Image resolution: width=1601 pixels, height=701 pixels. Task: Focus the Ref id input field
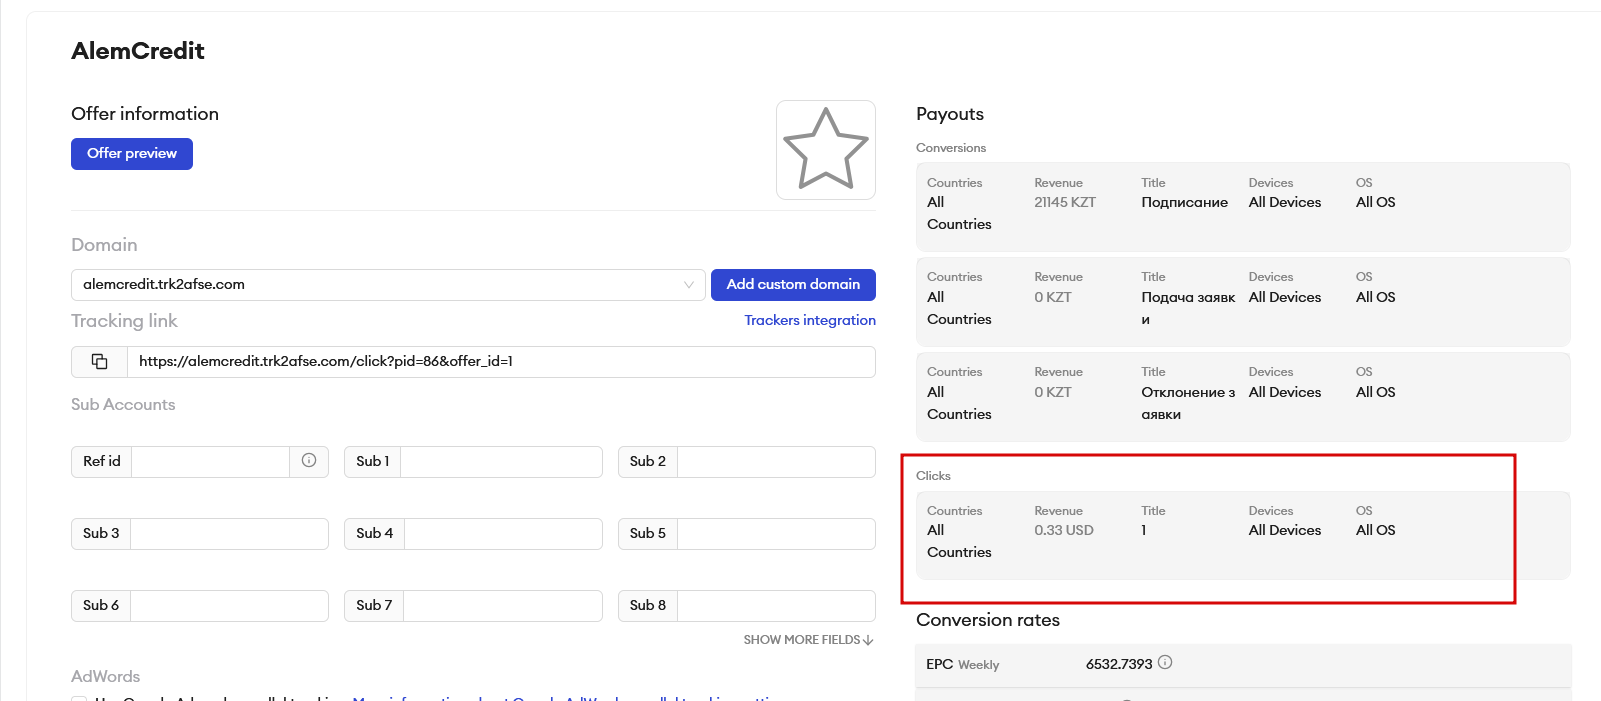pyautogui.click(x=210, y=462)
